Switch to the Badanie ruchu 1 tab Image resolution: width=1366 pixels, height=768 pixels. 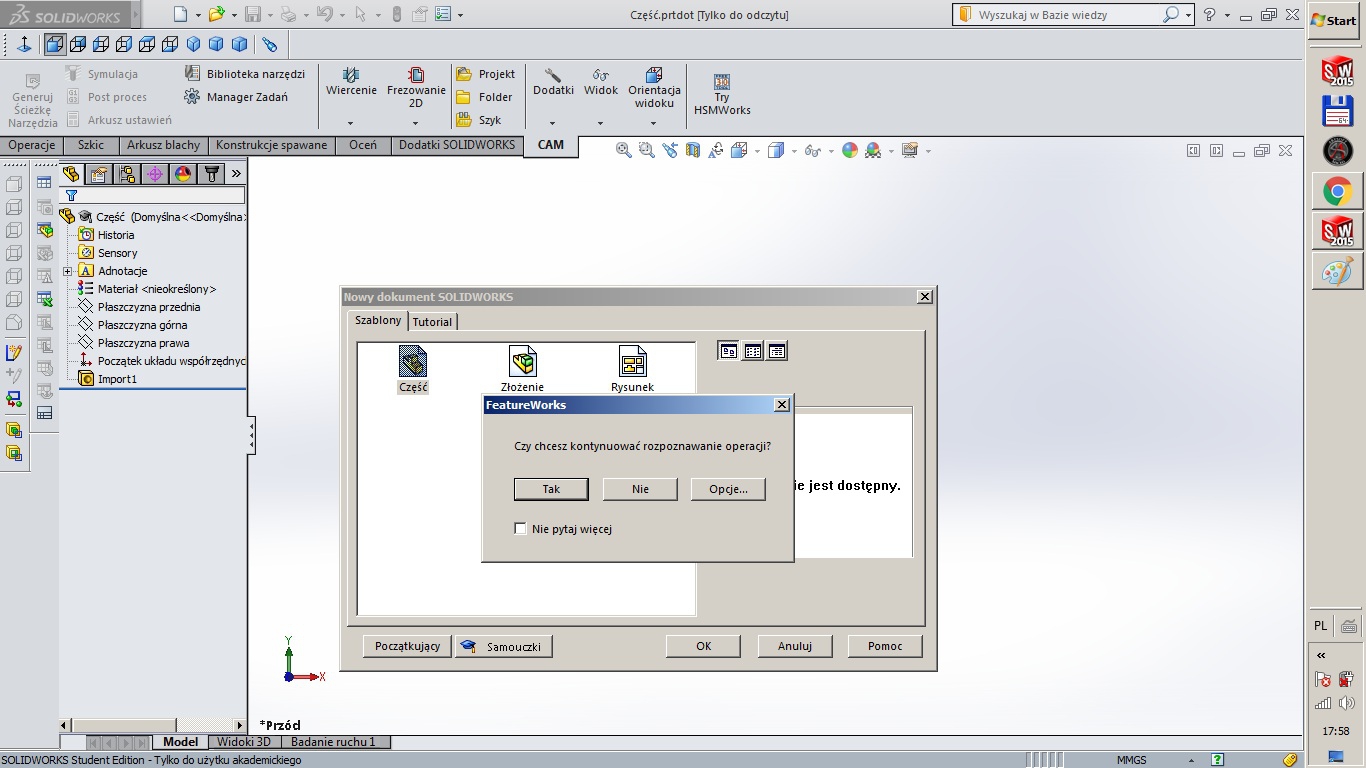pyautogui.click(x=334, y=742)
